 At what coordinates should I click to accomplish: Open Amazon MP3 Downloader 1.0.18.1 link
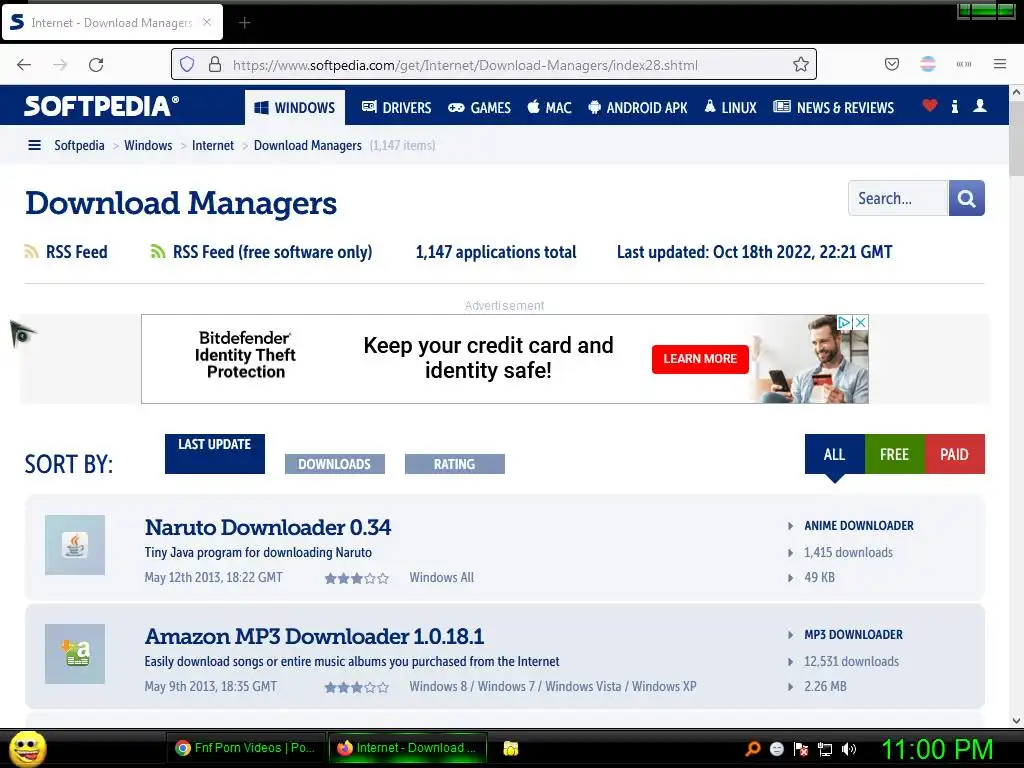point(314,636)
